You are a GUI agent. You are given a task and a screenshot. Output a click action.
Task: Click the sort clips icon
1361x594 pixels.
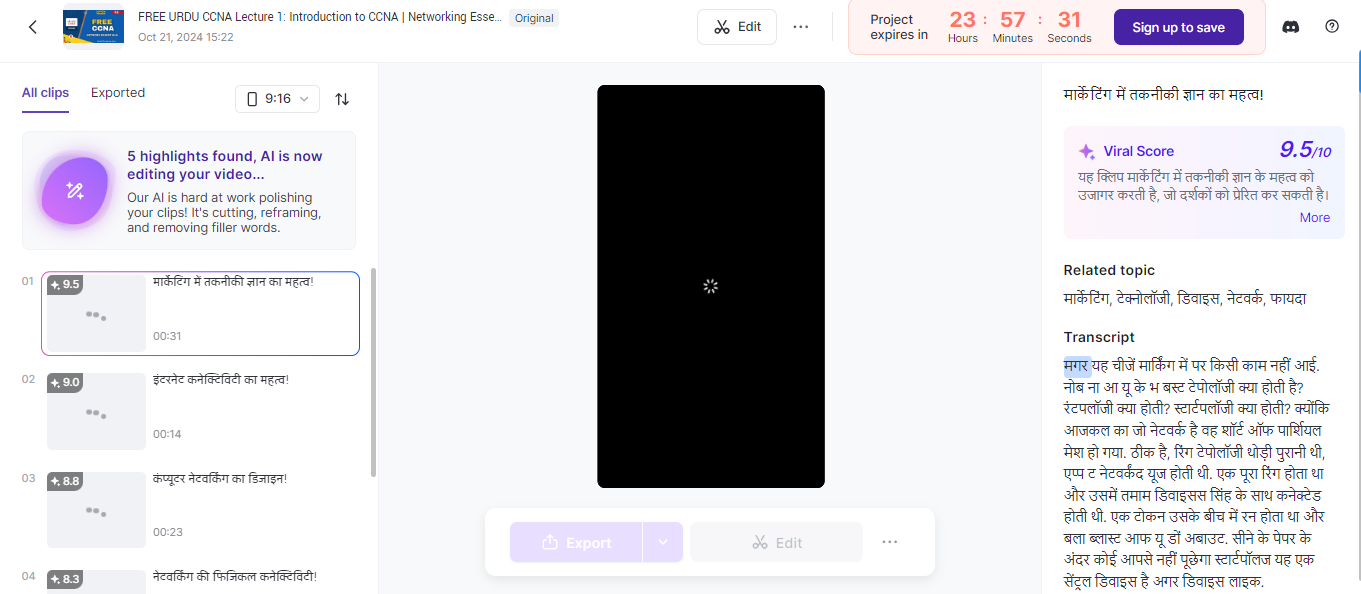pyautogui.click(x=341, y=99)
